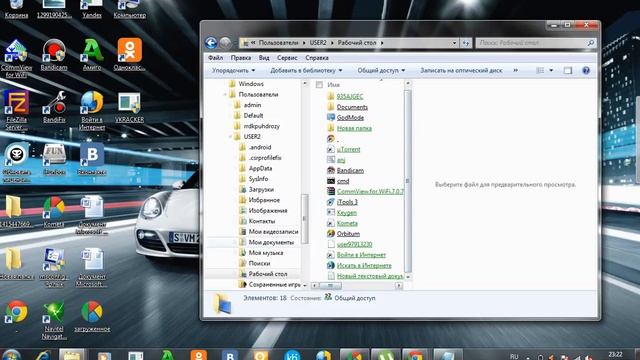
Task: Launch the BandiFix desktop icon
Action: point(54,107)
